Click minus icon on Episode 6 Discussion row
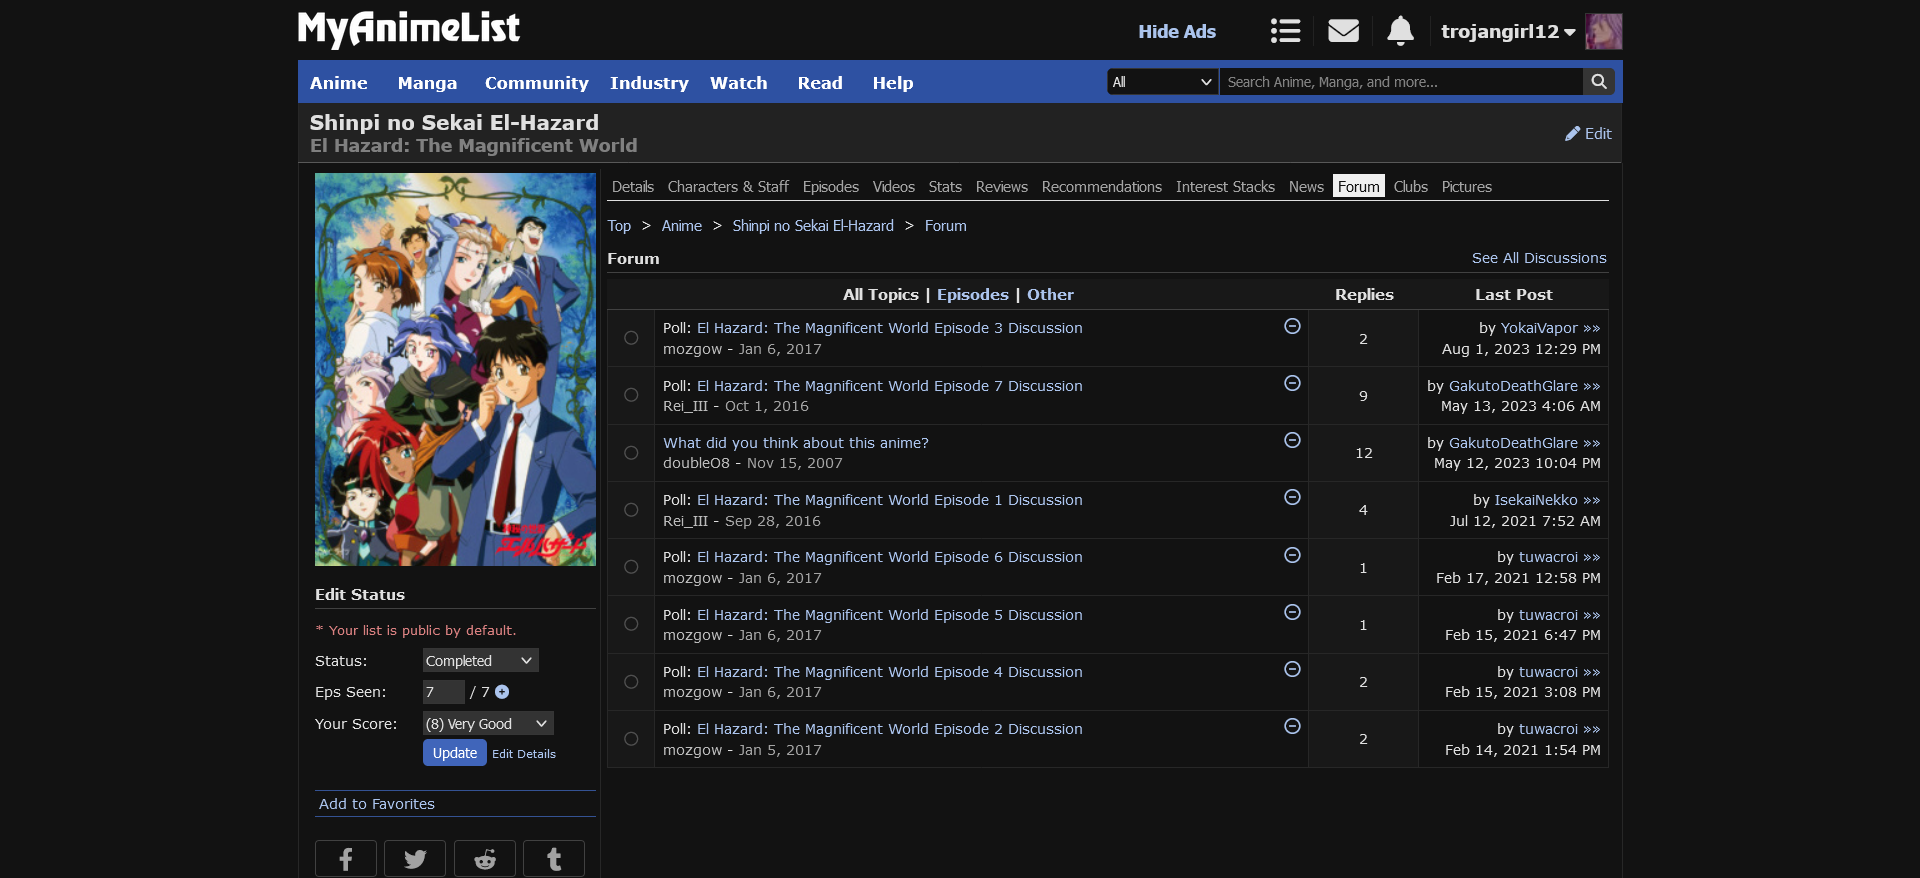 click(x=1292, y=555)
